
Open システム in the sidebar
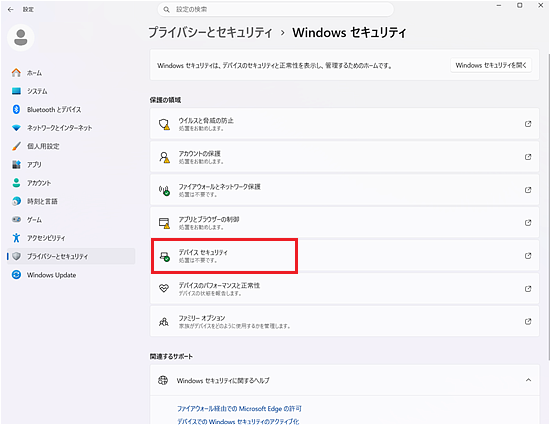pyautogui.click(x=71, y=91)
